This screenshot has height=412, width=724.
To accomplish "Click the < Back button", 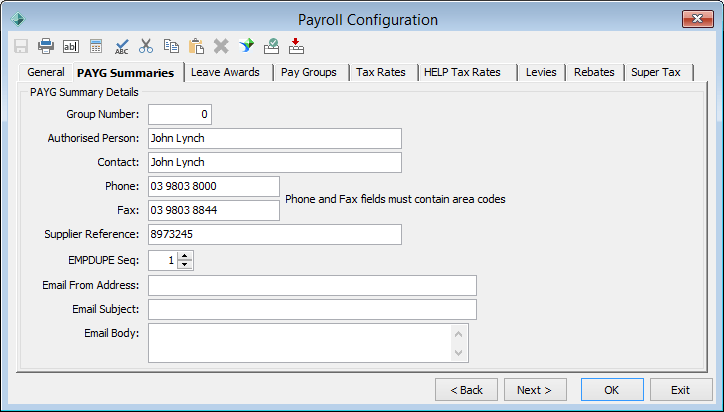I will point(466,390).
